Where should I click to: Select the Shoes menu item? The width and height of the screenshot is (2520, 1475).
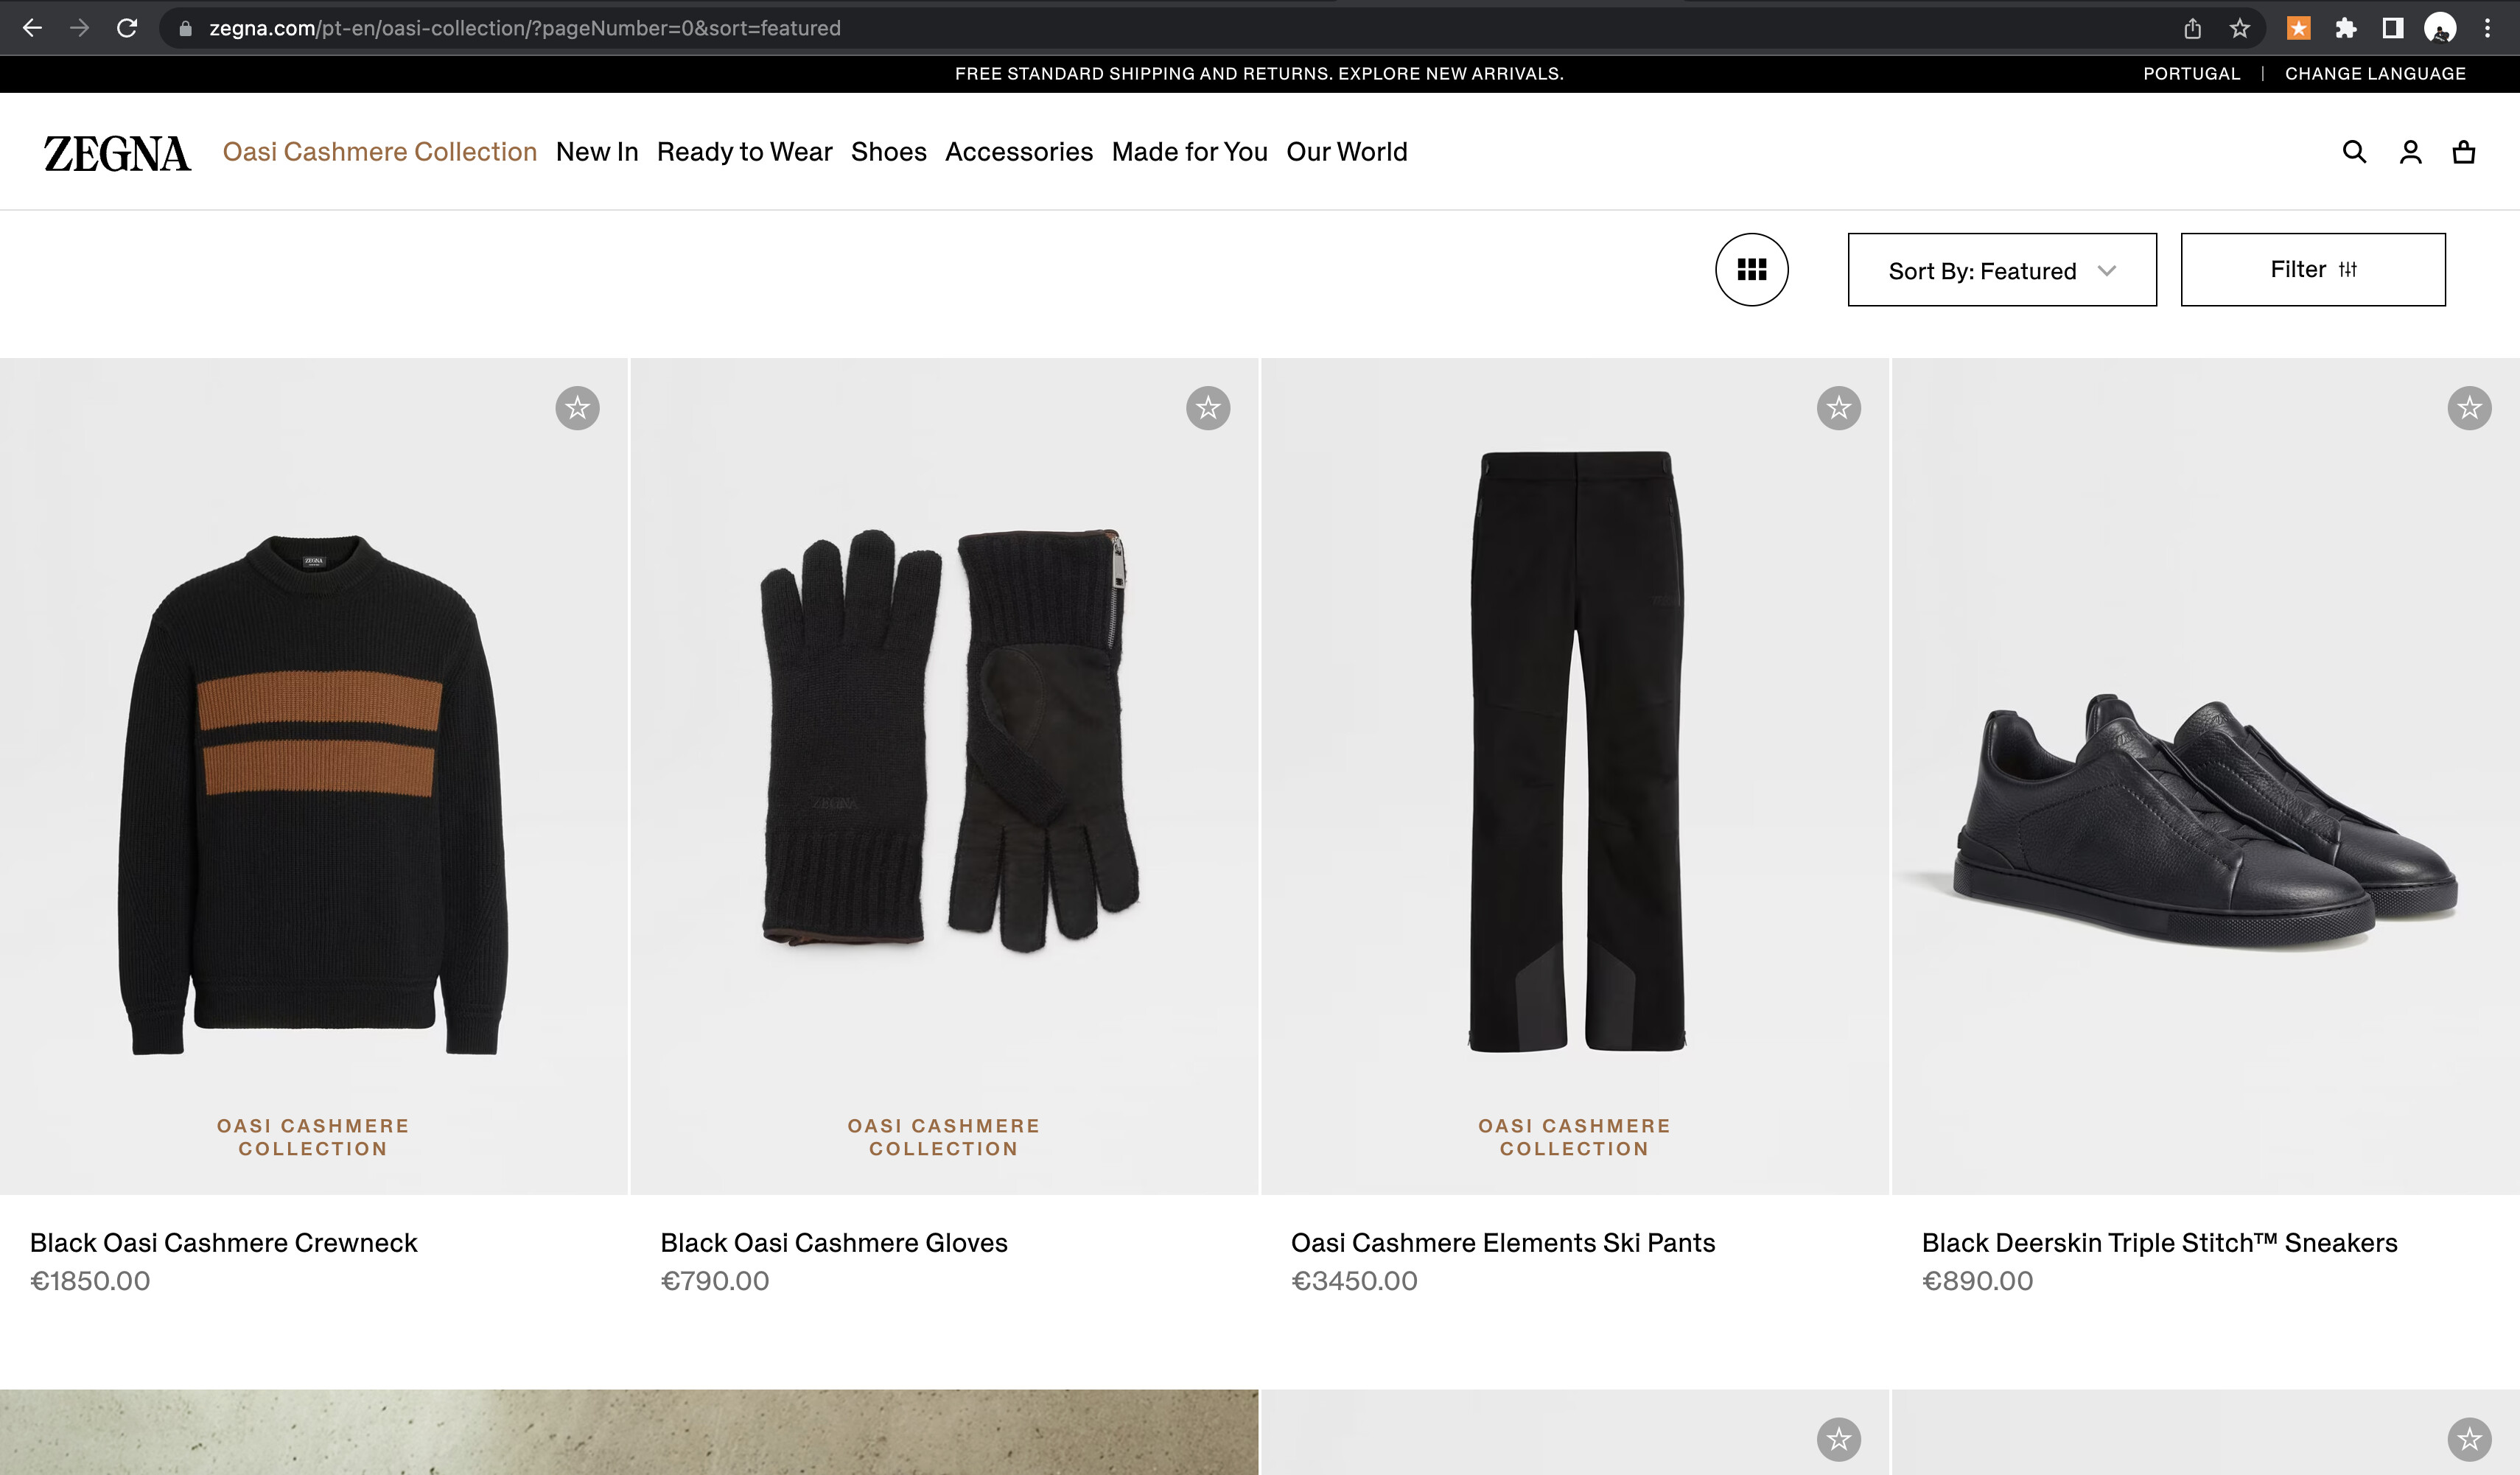click(888, 152)
